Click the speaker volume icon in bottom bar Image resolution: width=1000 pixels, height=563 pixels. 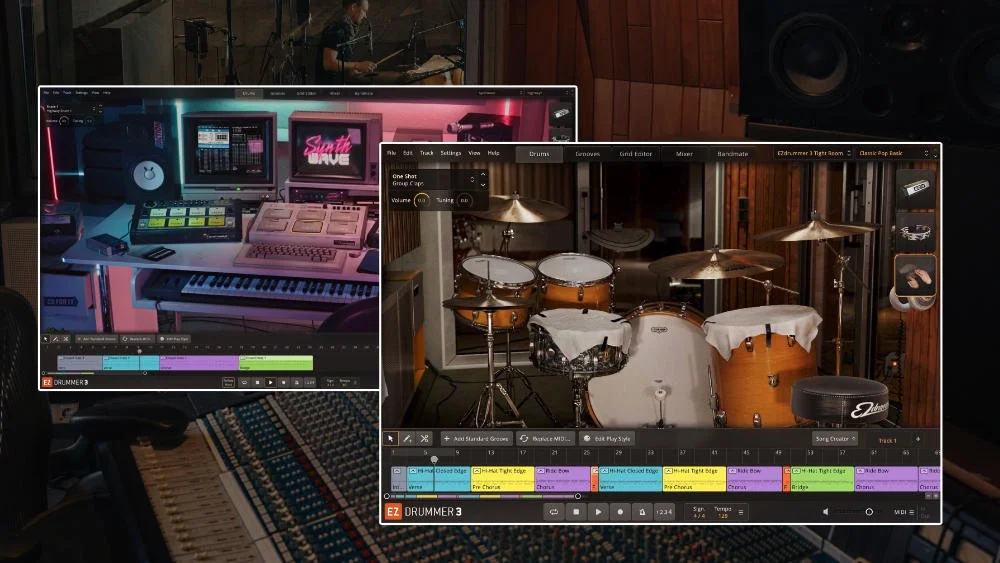coord(826,511)
